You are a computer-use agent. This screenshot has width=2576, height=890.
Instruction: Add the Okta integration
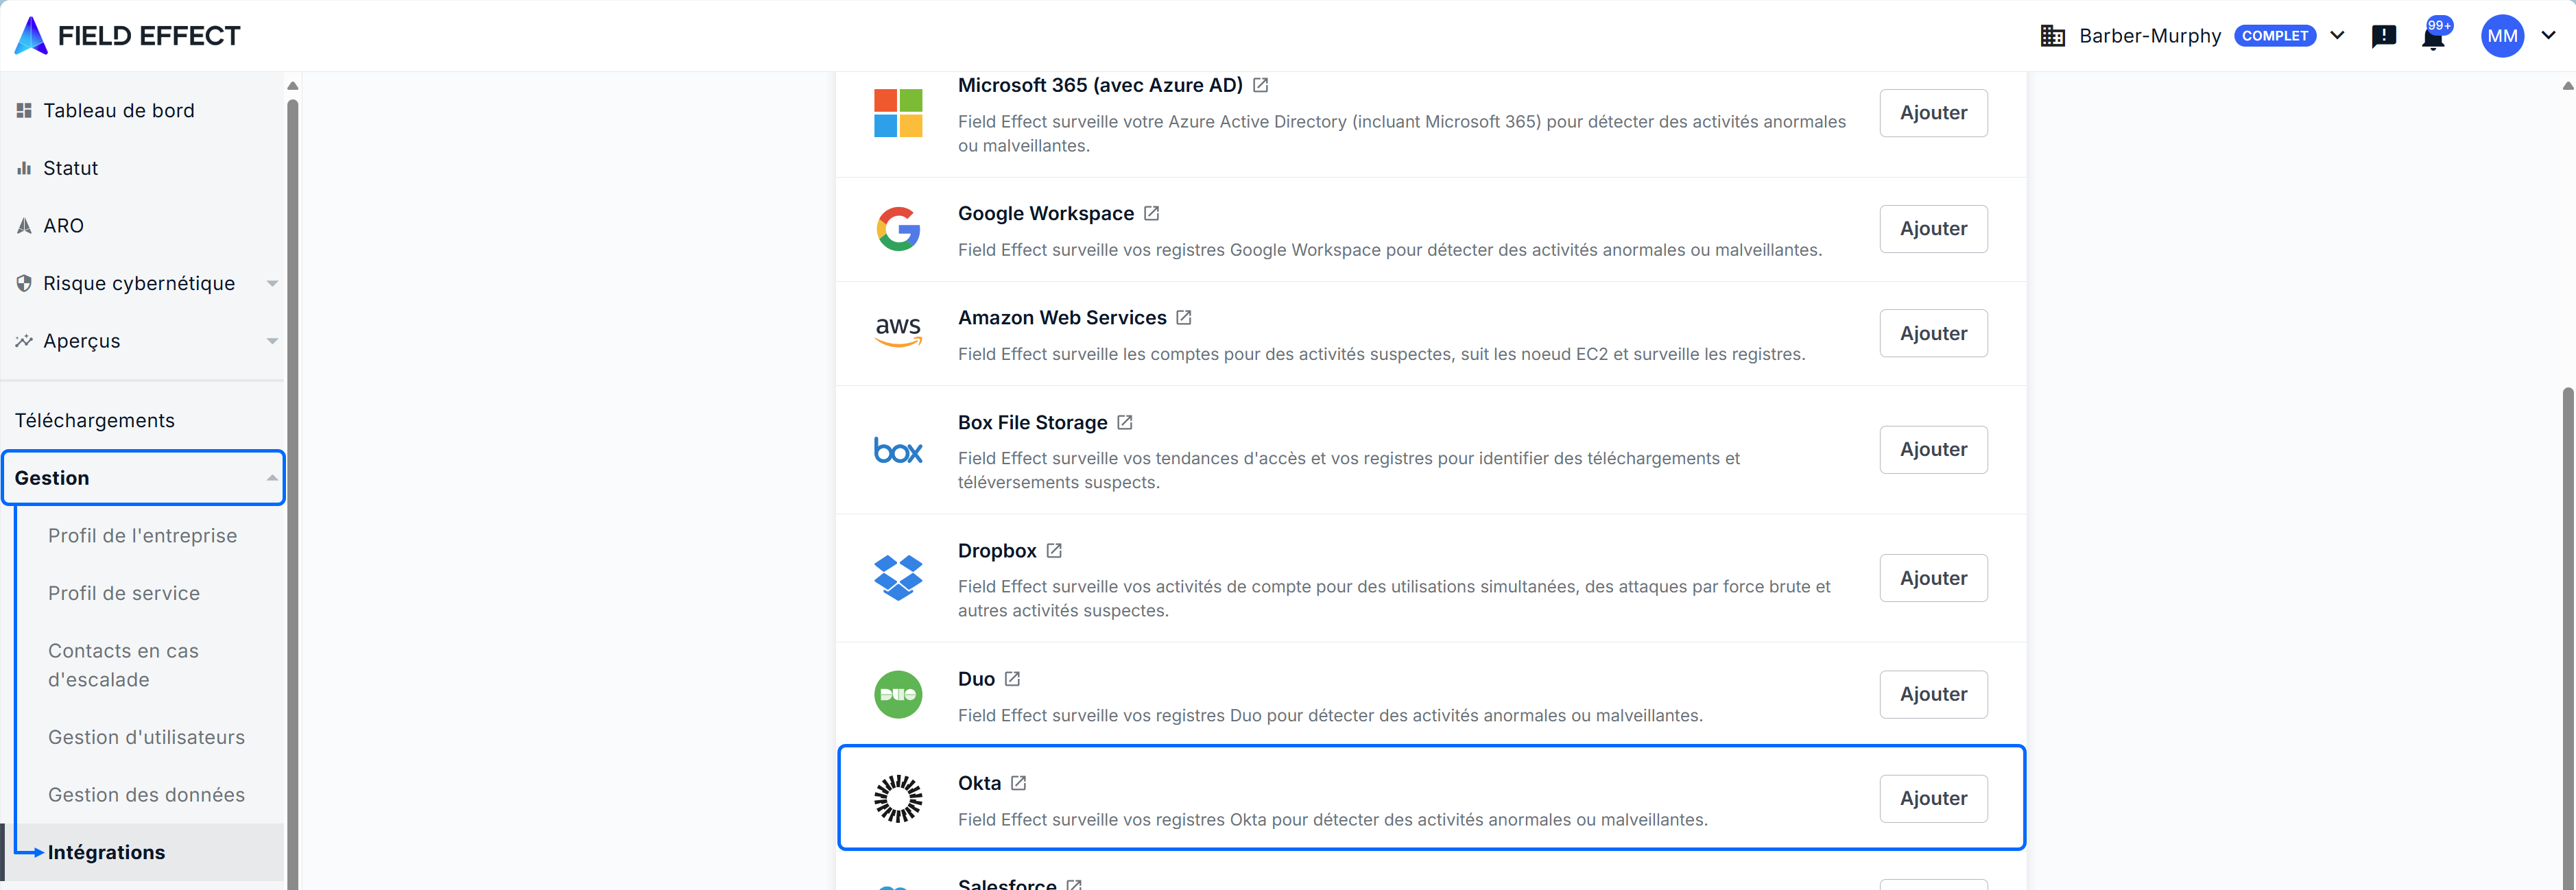click(x=1932, y=798)
